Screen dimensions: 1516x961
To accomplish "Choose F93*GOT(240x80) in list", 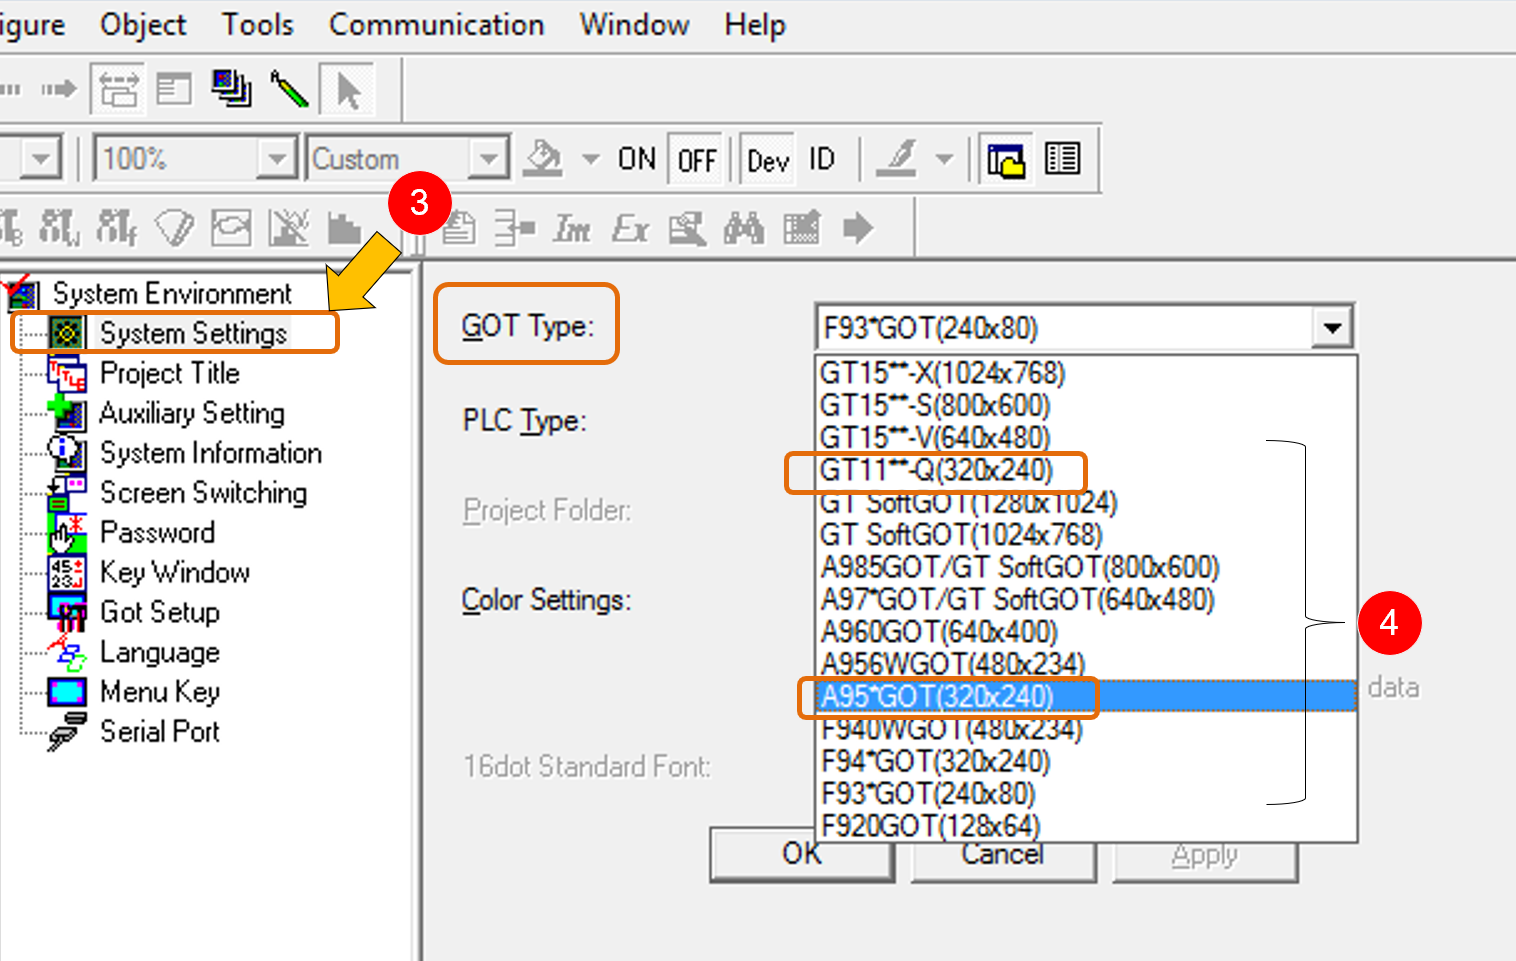I will 1086,793.
